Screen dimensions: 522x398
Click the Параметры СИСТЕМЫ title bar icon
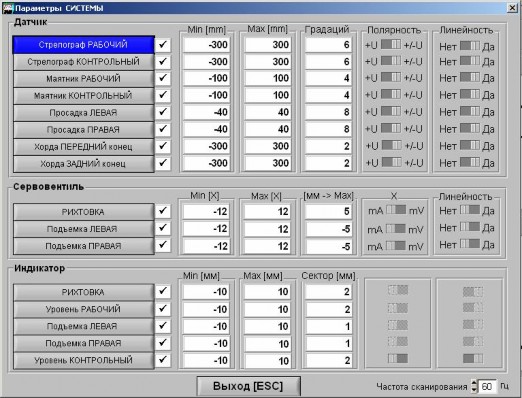[7, 8]
